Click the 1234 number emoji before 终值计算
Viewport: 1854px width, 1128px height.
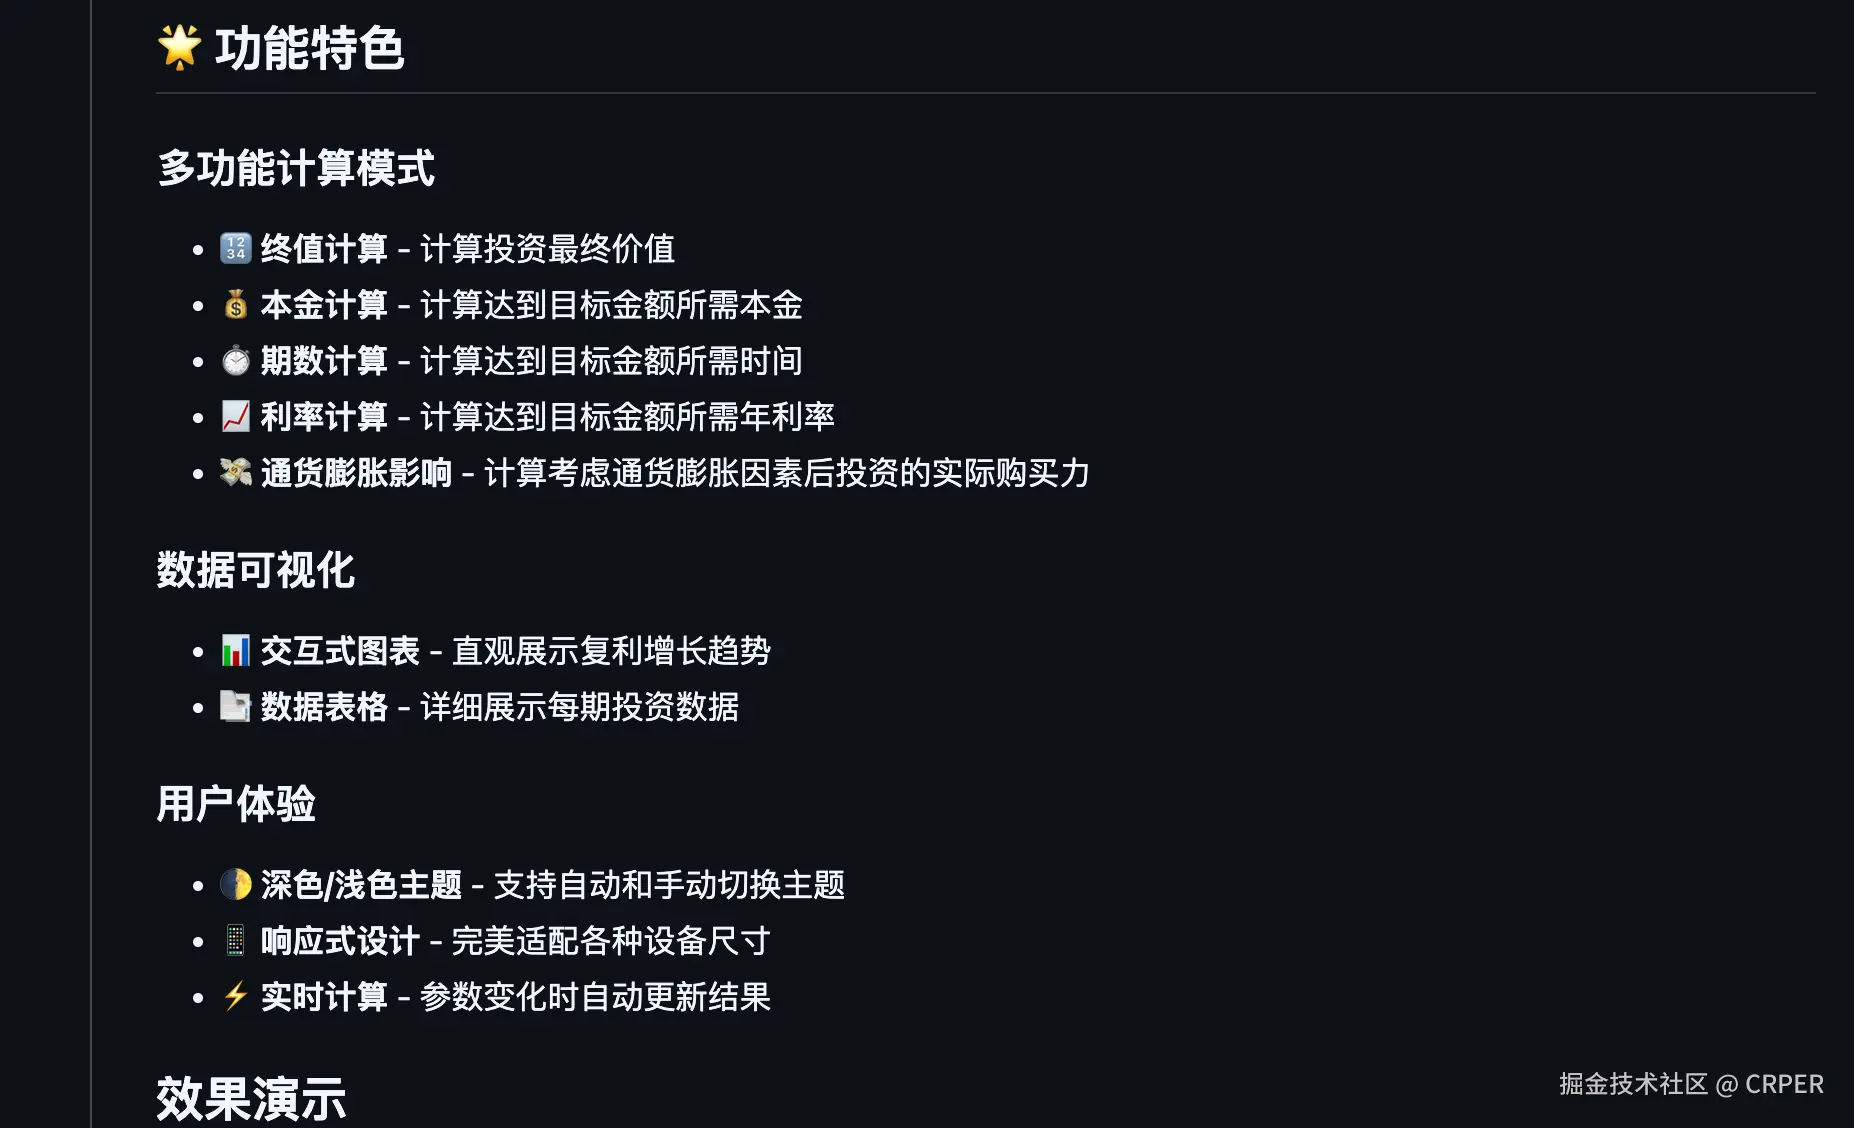click(x=236, y=248)
